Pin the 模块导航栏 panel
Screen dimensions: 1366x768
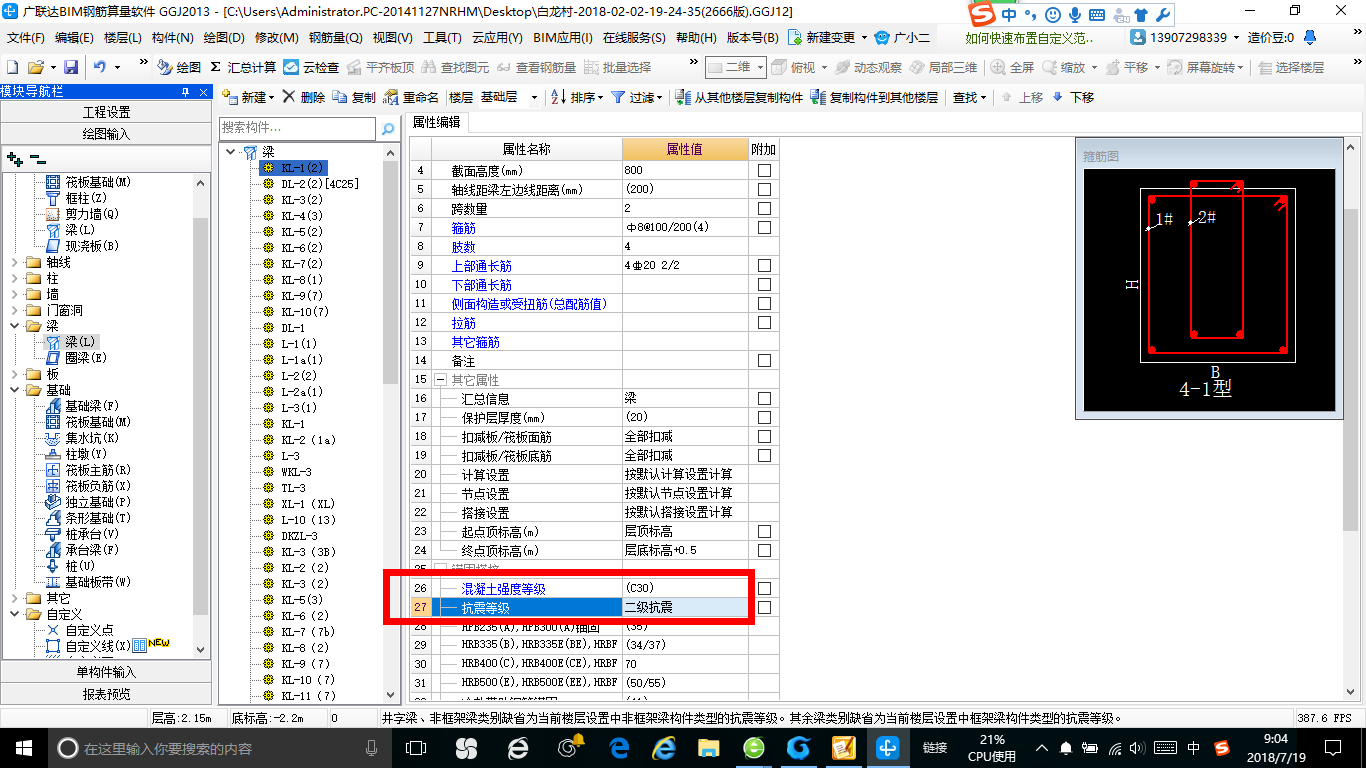[x=185, y=91]
